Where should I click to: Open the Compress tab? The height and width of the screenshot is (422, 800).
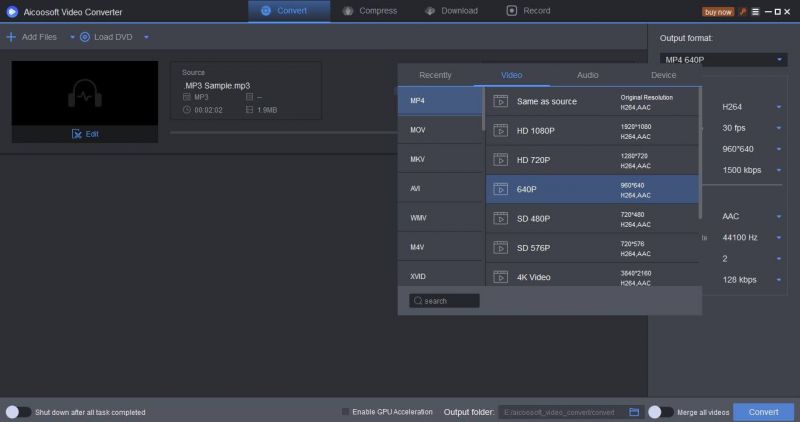coord(370,11)
